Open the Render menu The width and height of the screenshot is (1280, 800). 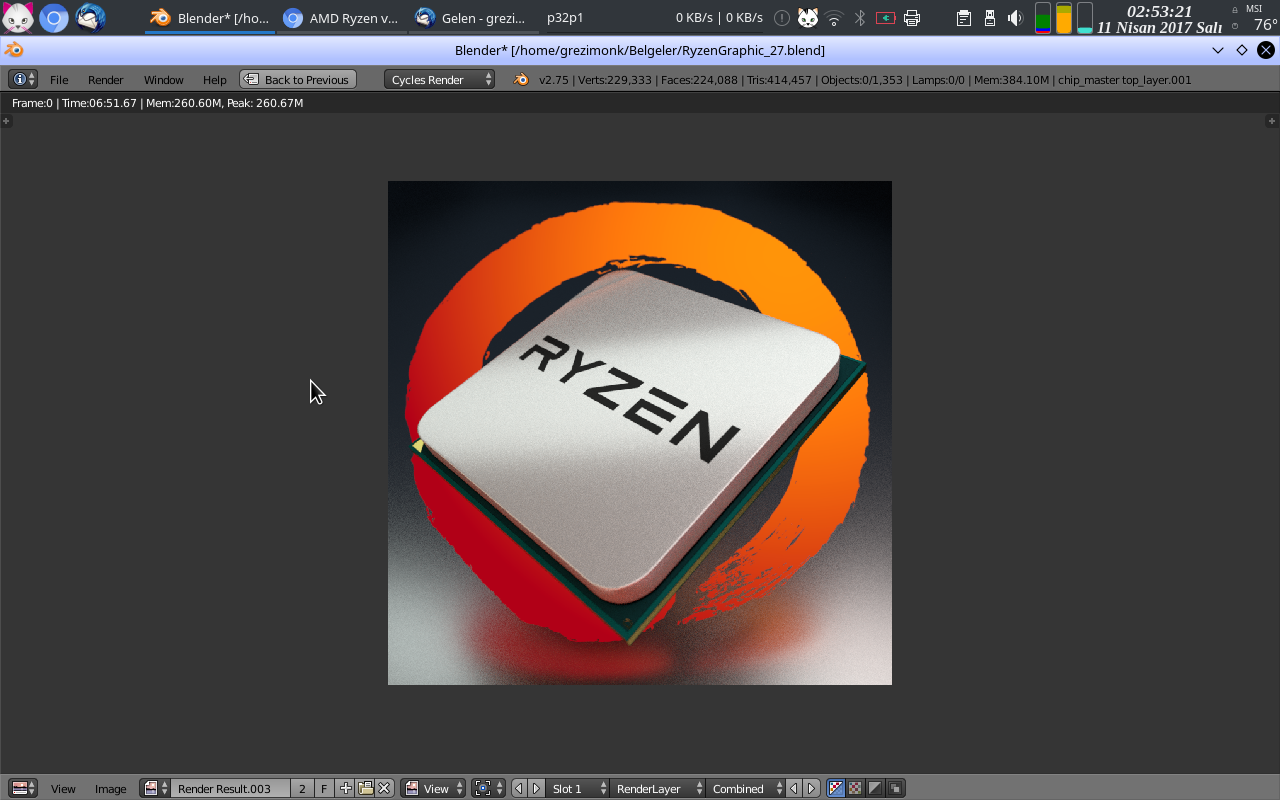[x=106, y=80]
